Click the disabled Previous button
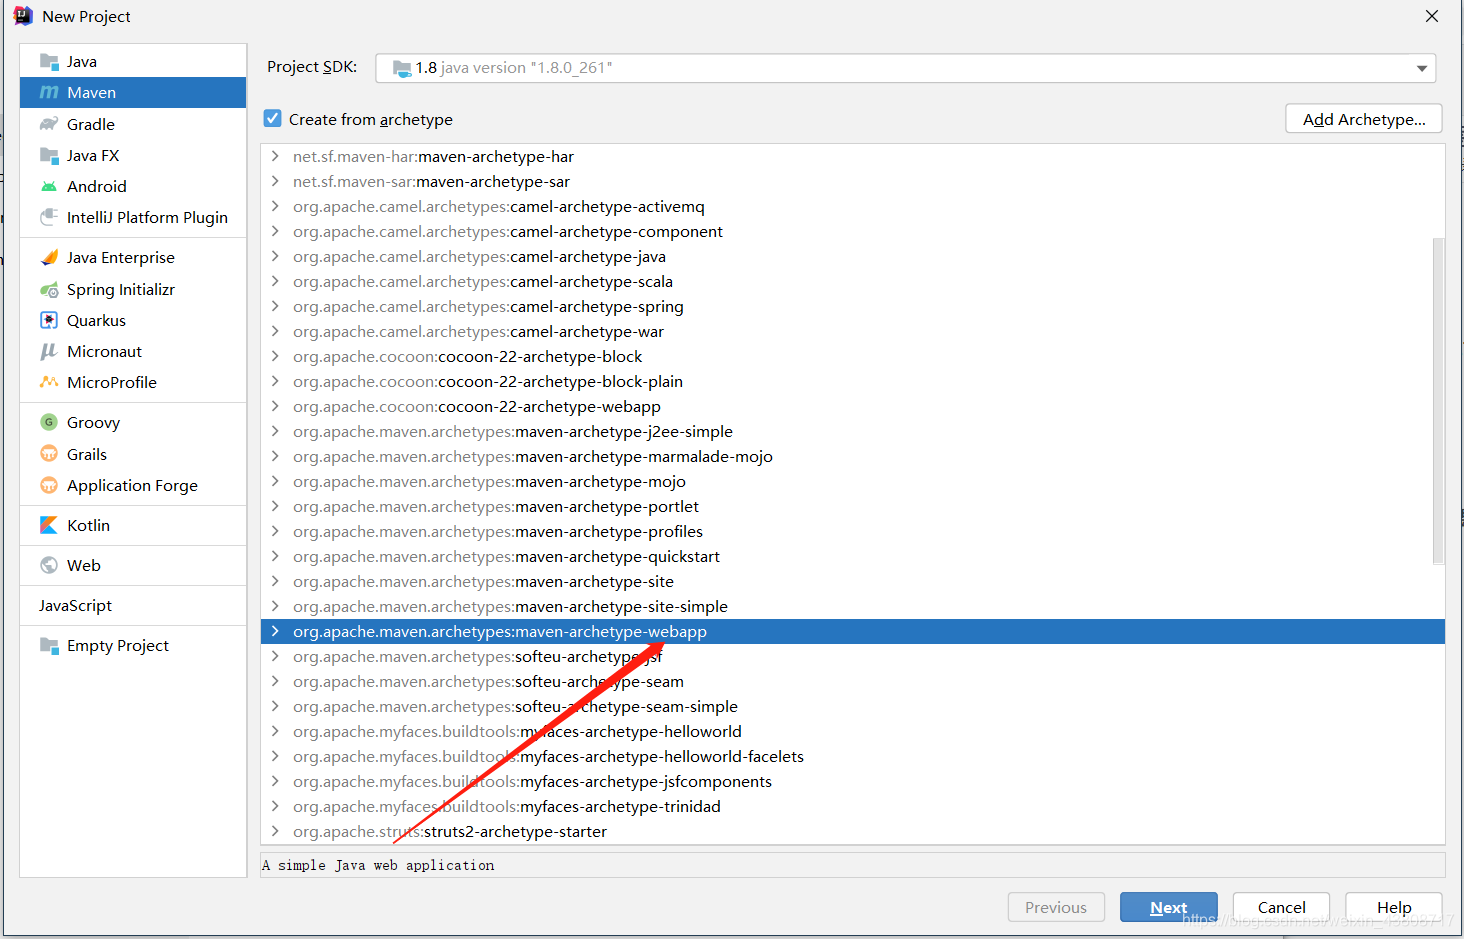 click(x=1056, y=907)
